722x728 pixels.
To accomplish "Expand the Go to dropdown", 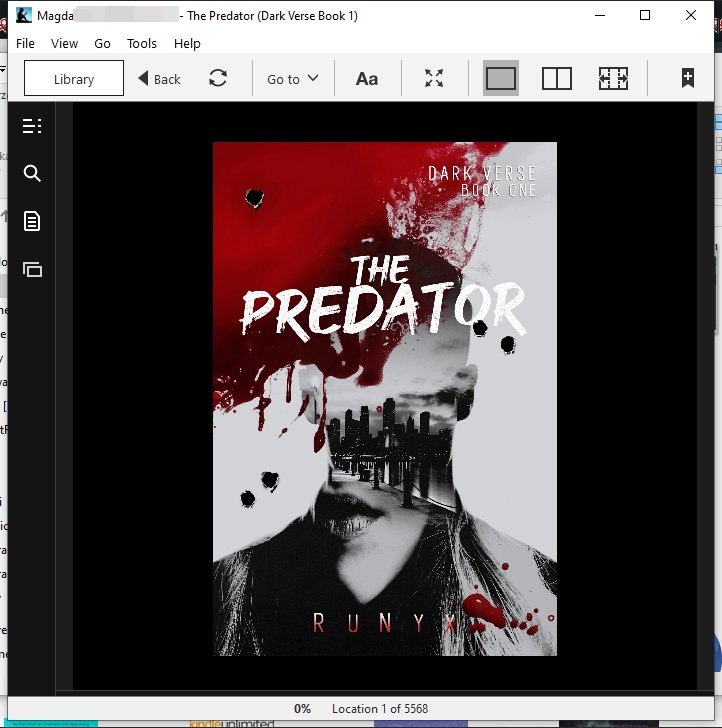I will (293, 79).
